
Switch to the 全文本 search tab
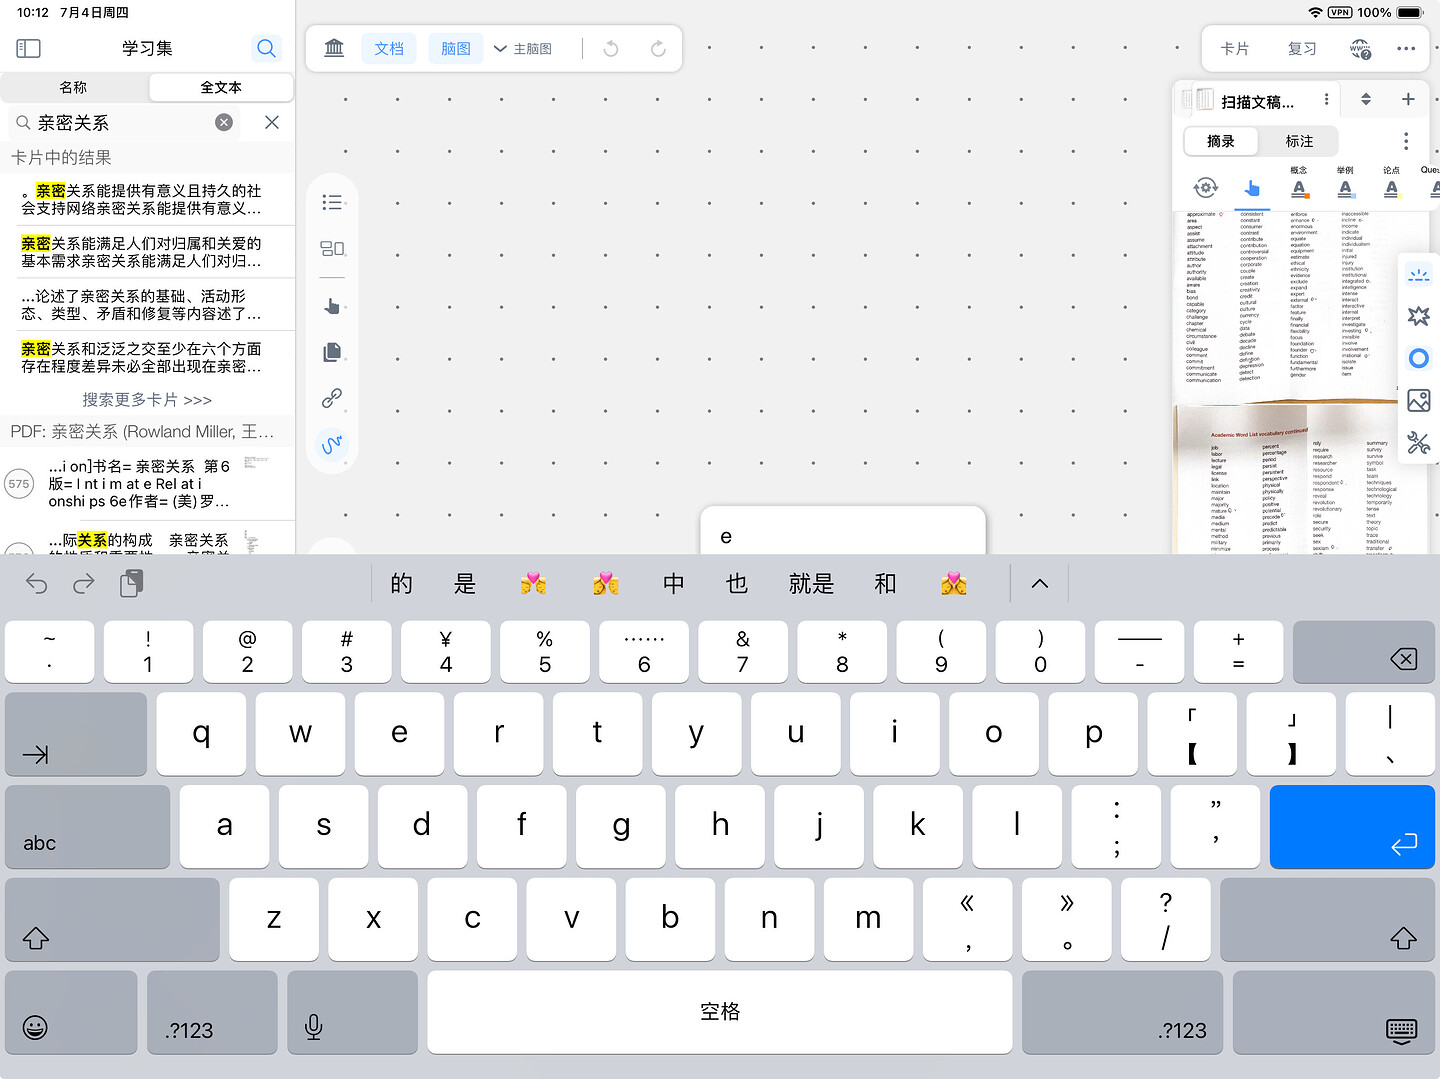click(221, 87)
